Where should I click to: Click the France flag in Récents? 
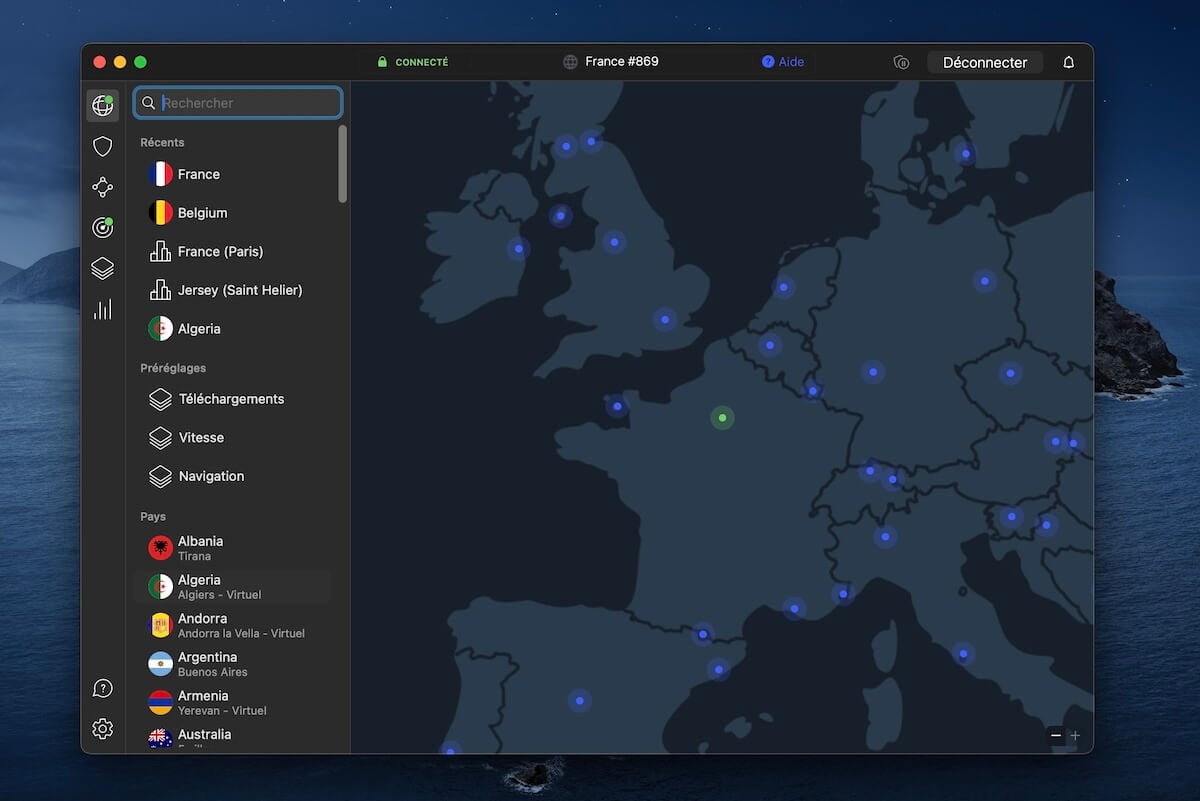(160, 174)
